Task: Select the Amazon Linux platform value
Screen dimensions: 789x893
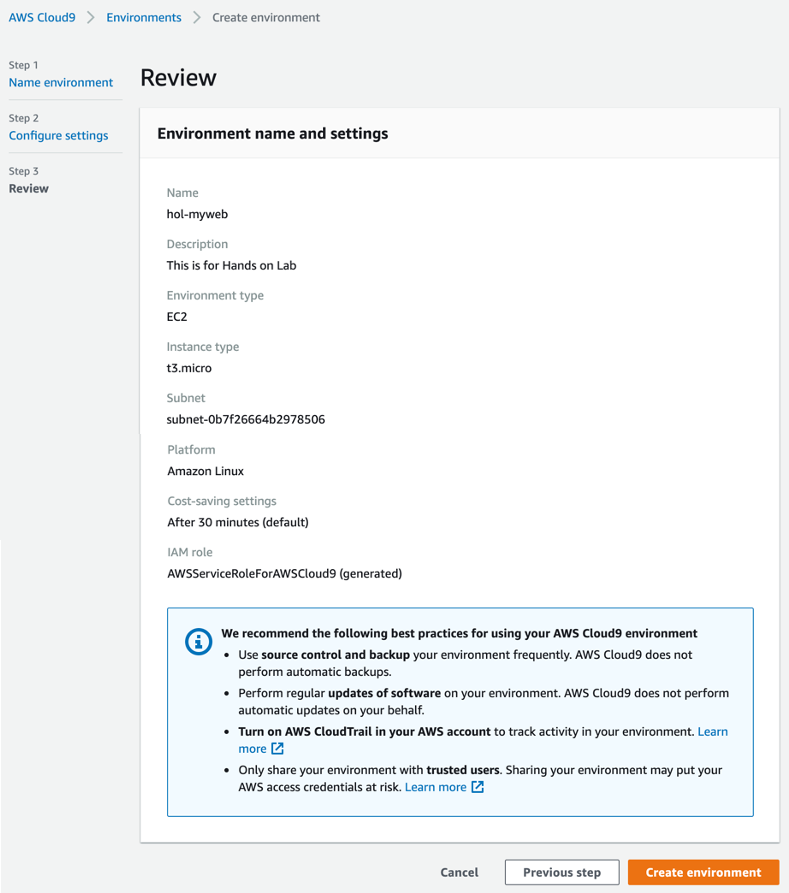Action: [206, 471]
